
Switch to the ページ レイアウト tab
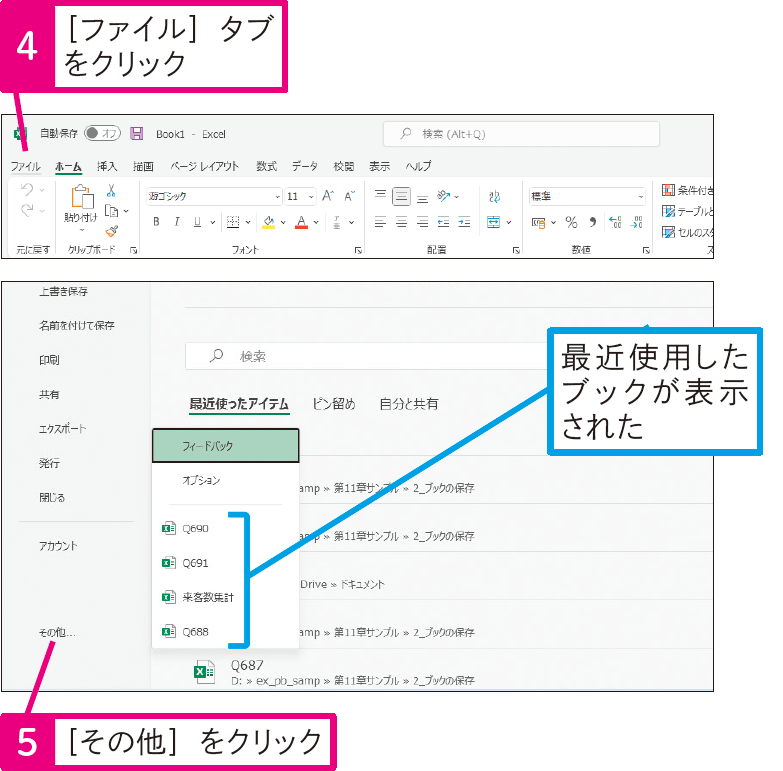pyautogui.click(x=205, y=166)
